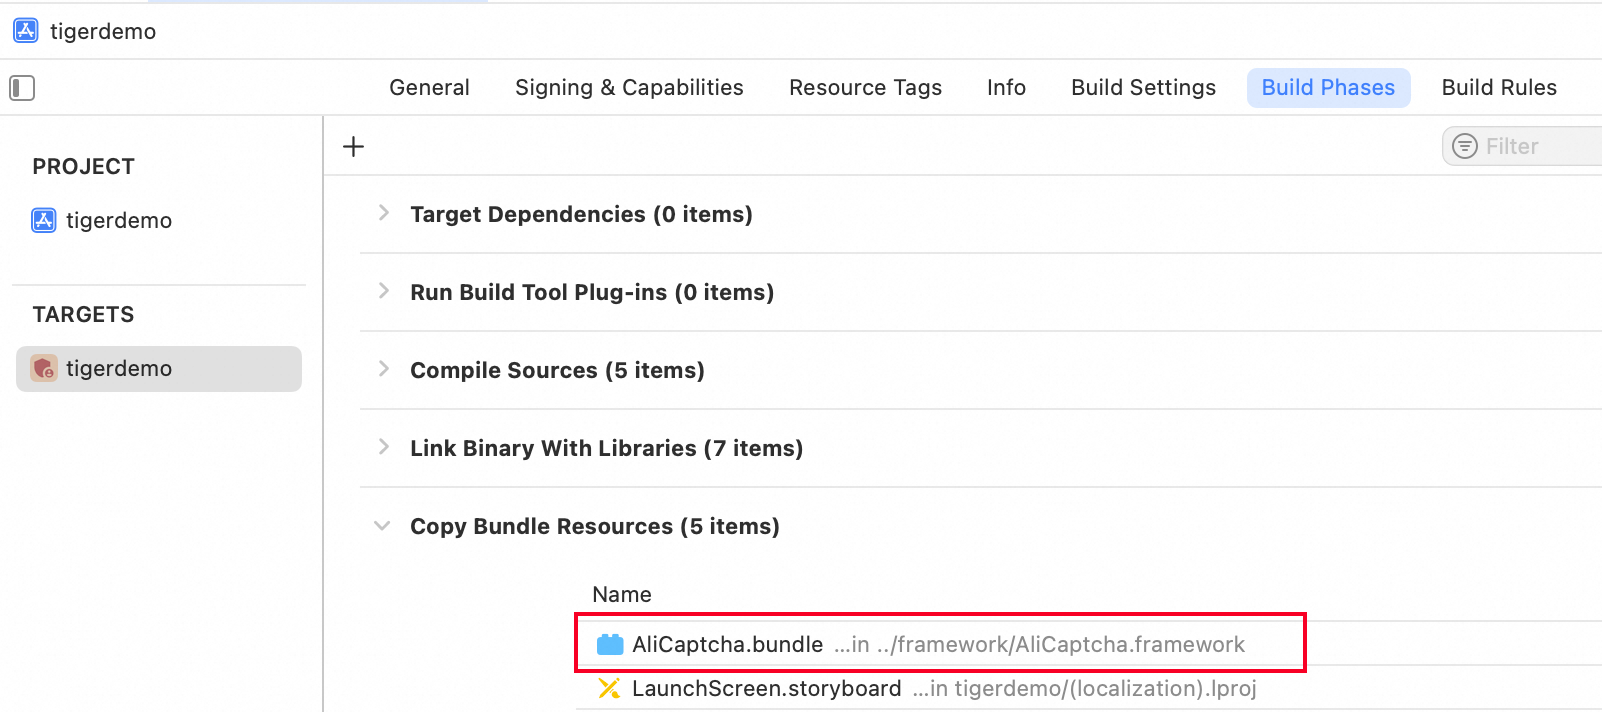Select tigerdemo target icon under TARGETS
This screenshot has width=1602, height=712.
[44, 368]
